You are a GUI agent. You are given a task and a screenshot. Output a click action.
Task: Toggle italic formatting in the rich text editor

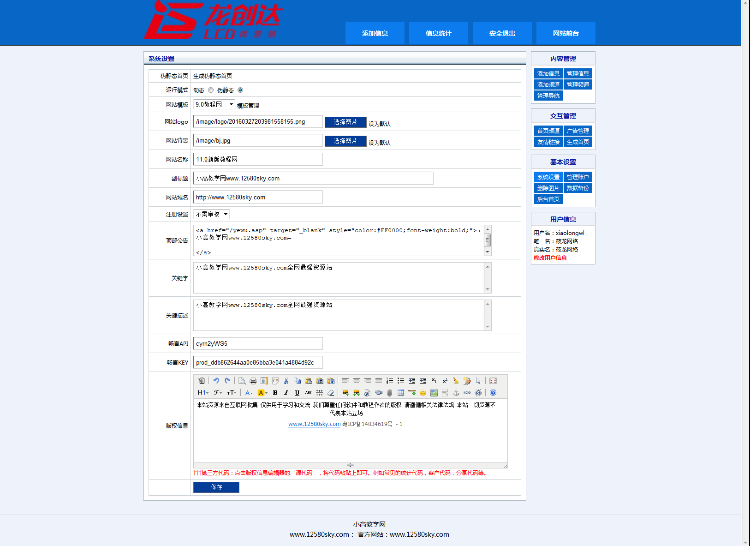(x=284, y=393)
